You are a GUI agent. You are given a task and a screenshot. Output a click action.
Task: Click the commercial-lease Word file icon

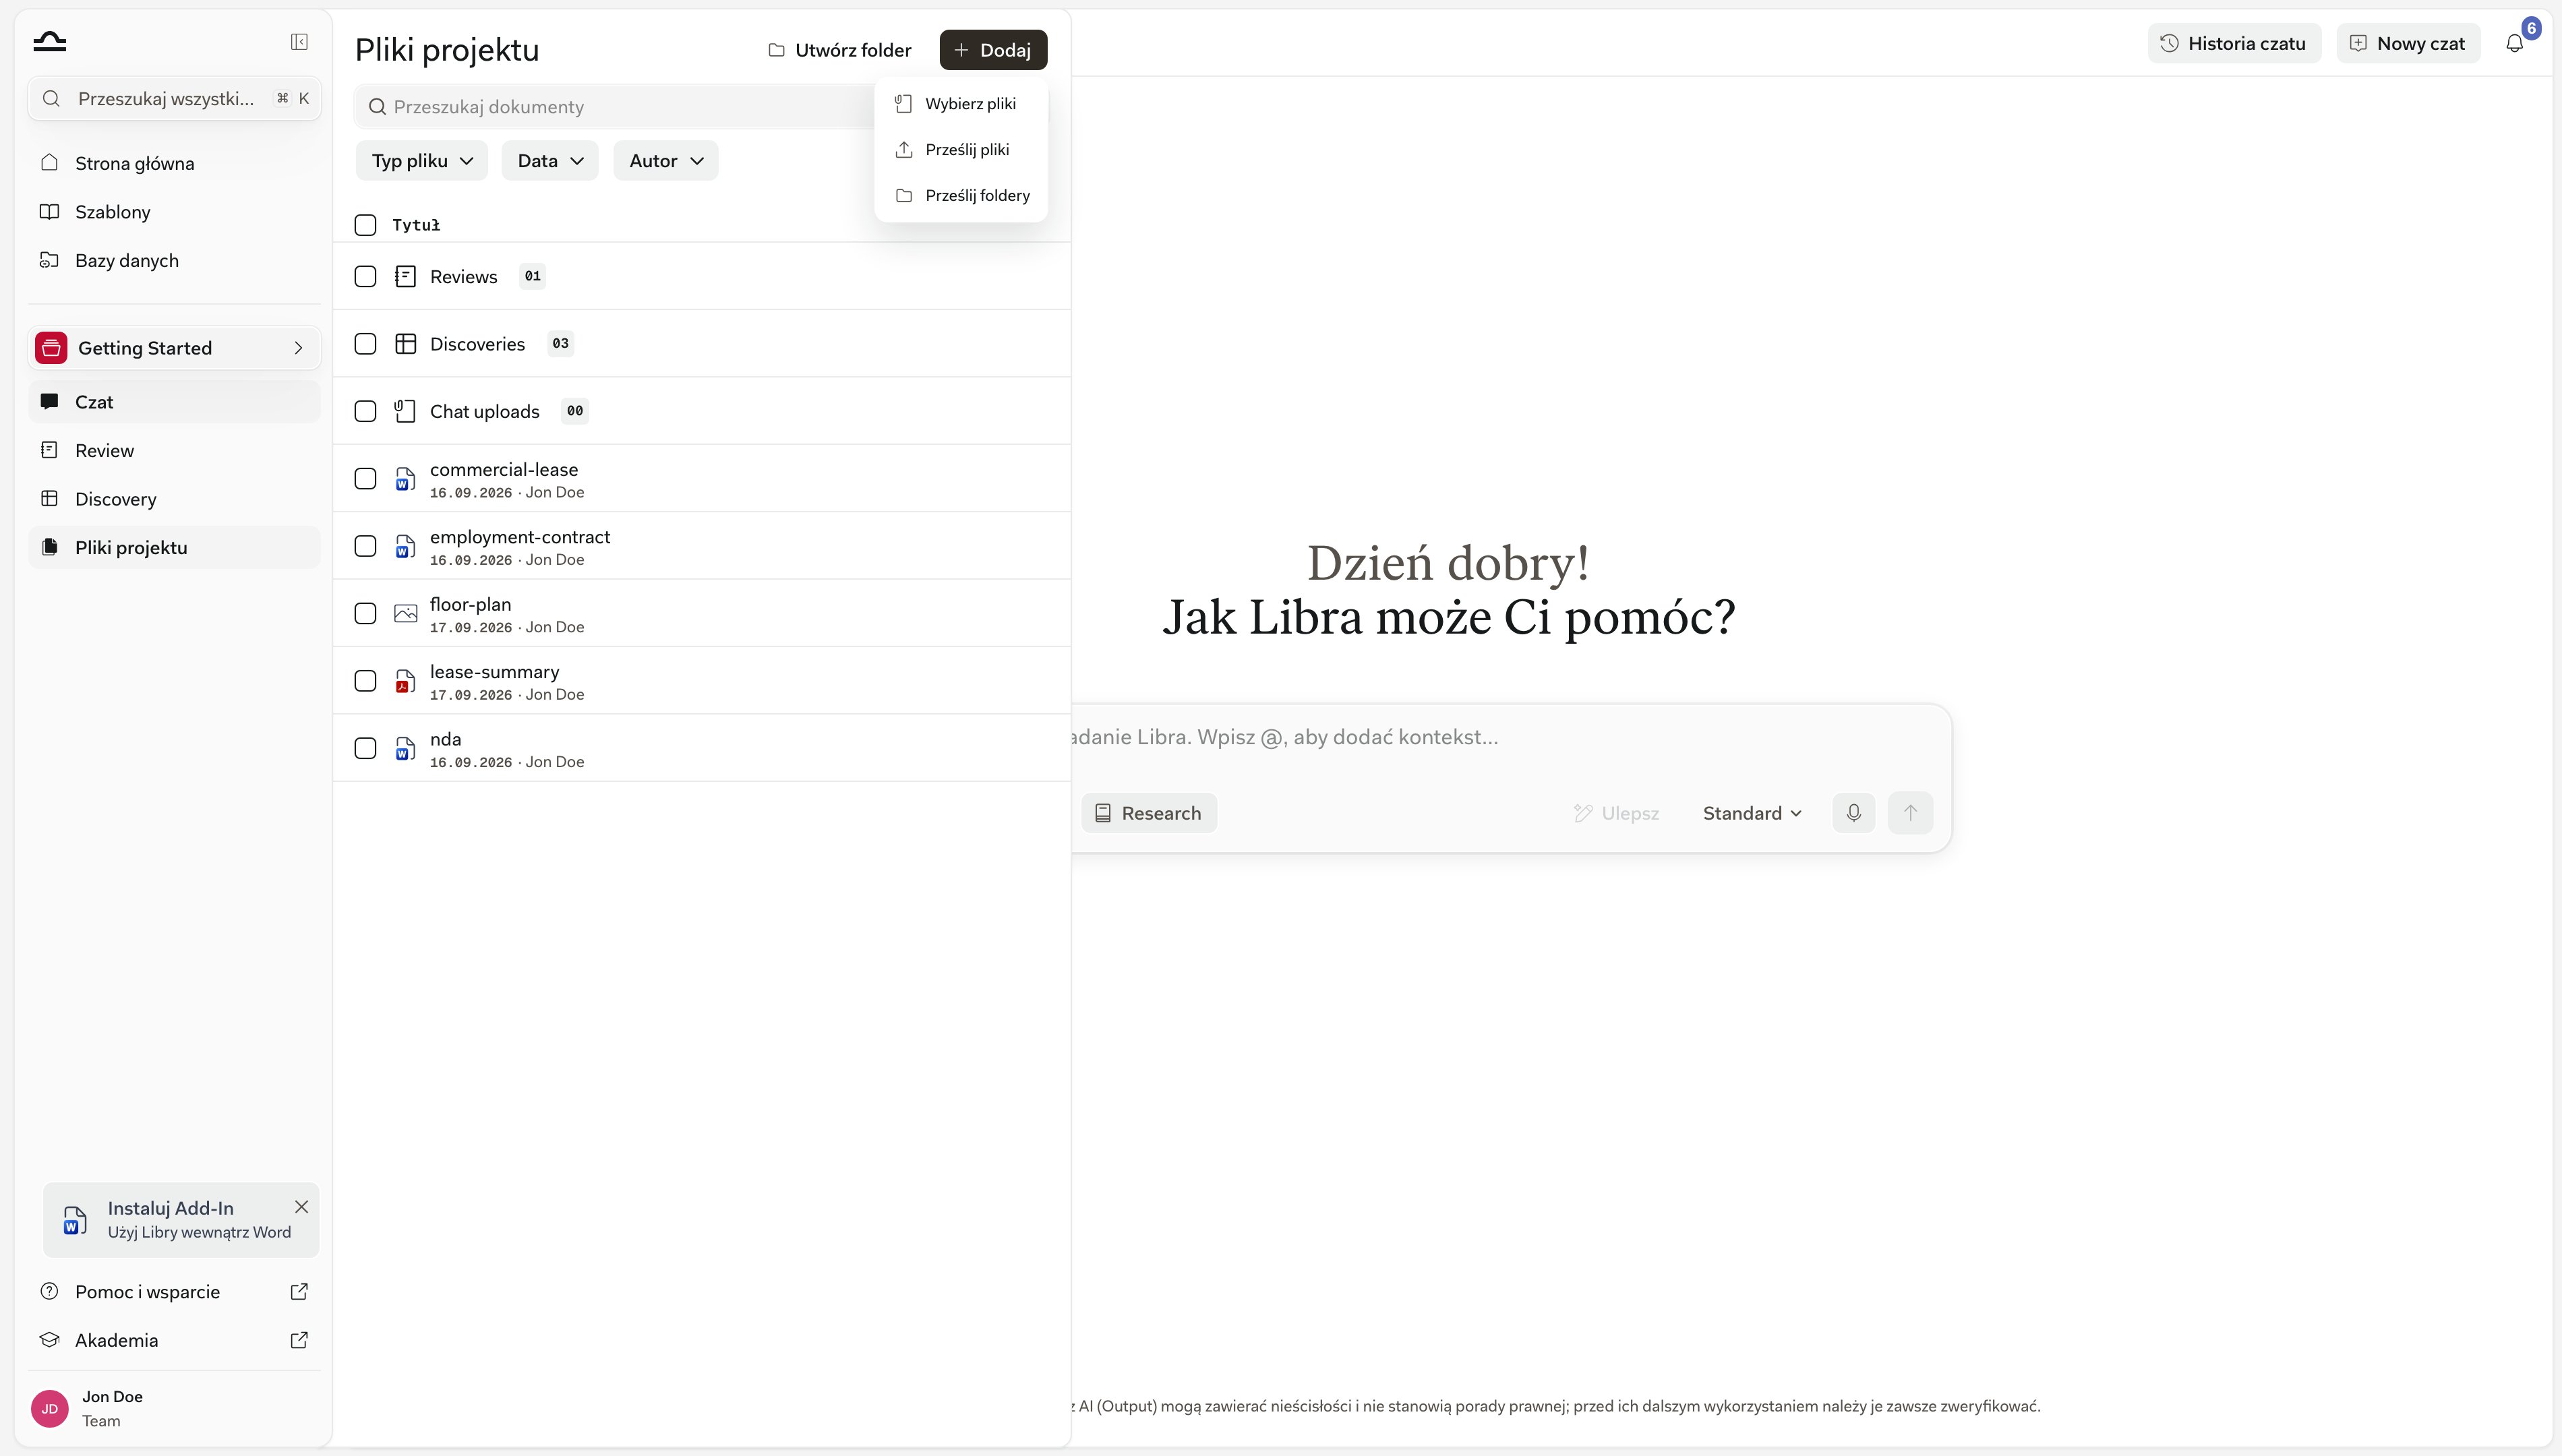tap(405, 479)
